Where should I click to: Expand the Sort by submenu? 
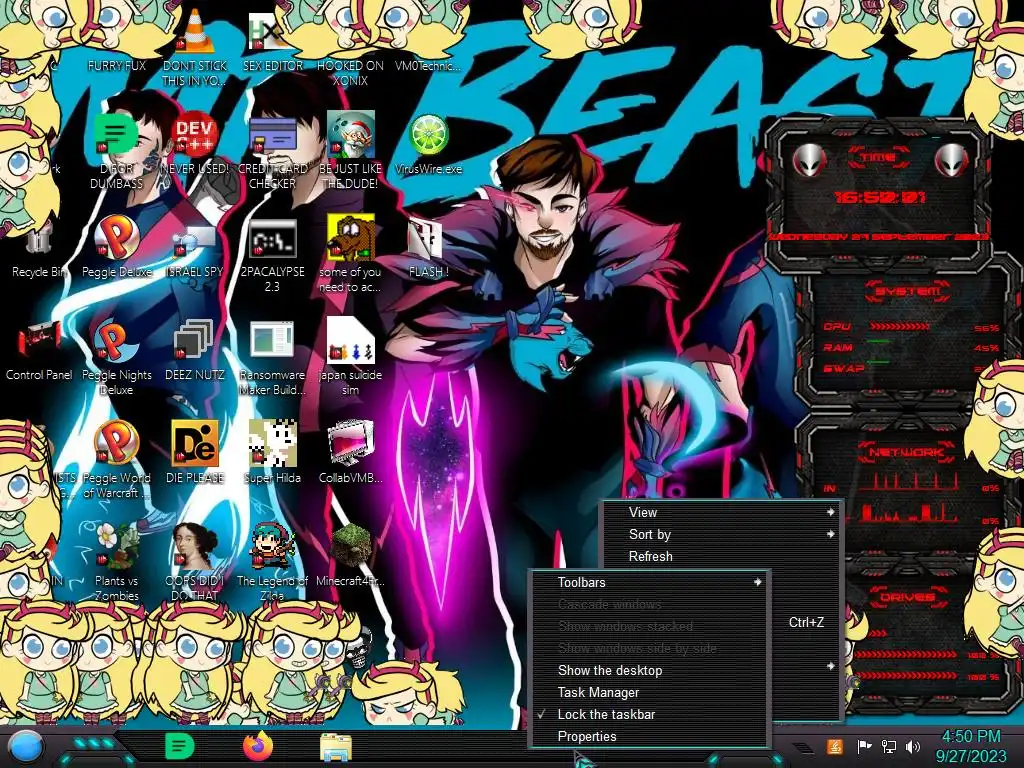(722, 534)
